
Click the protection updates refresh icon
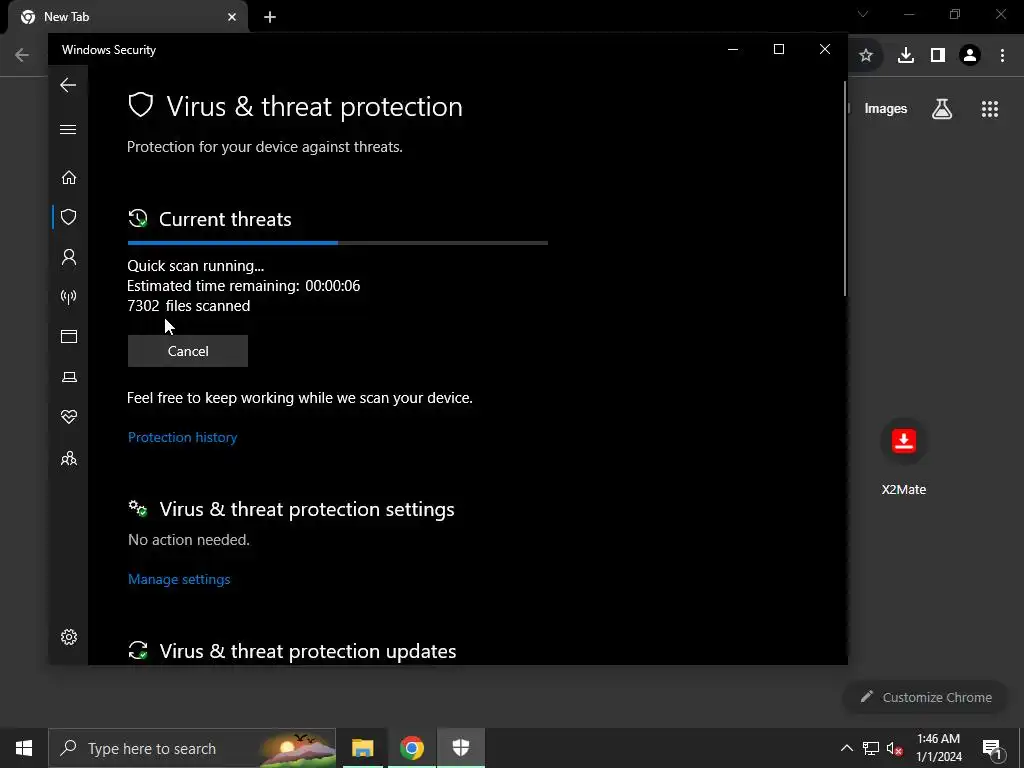pos(138,650)
